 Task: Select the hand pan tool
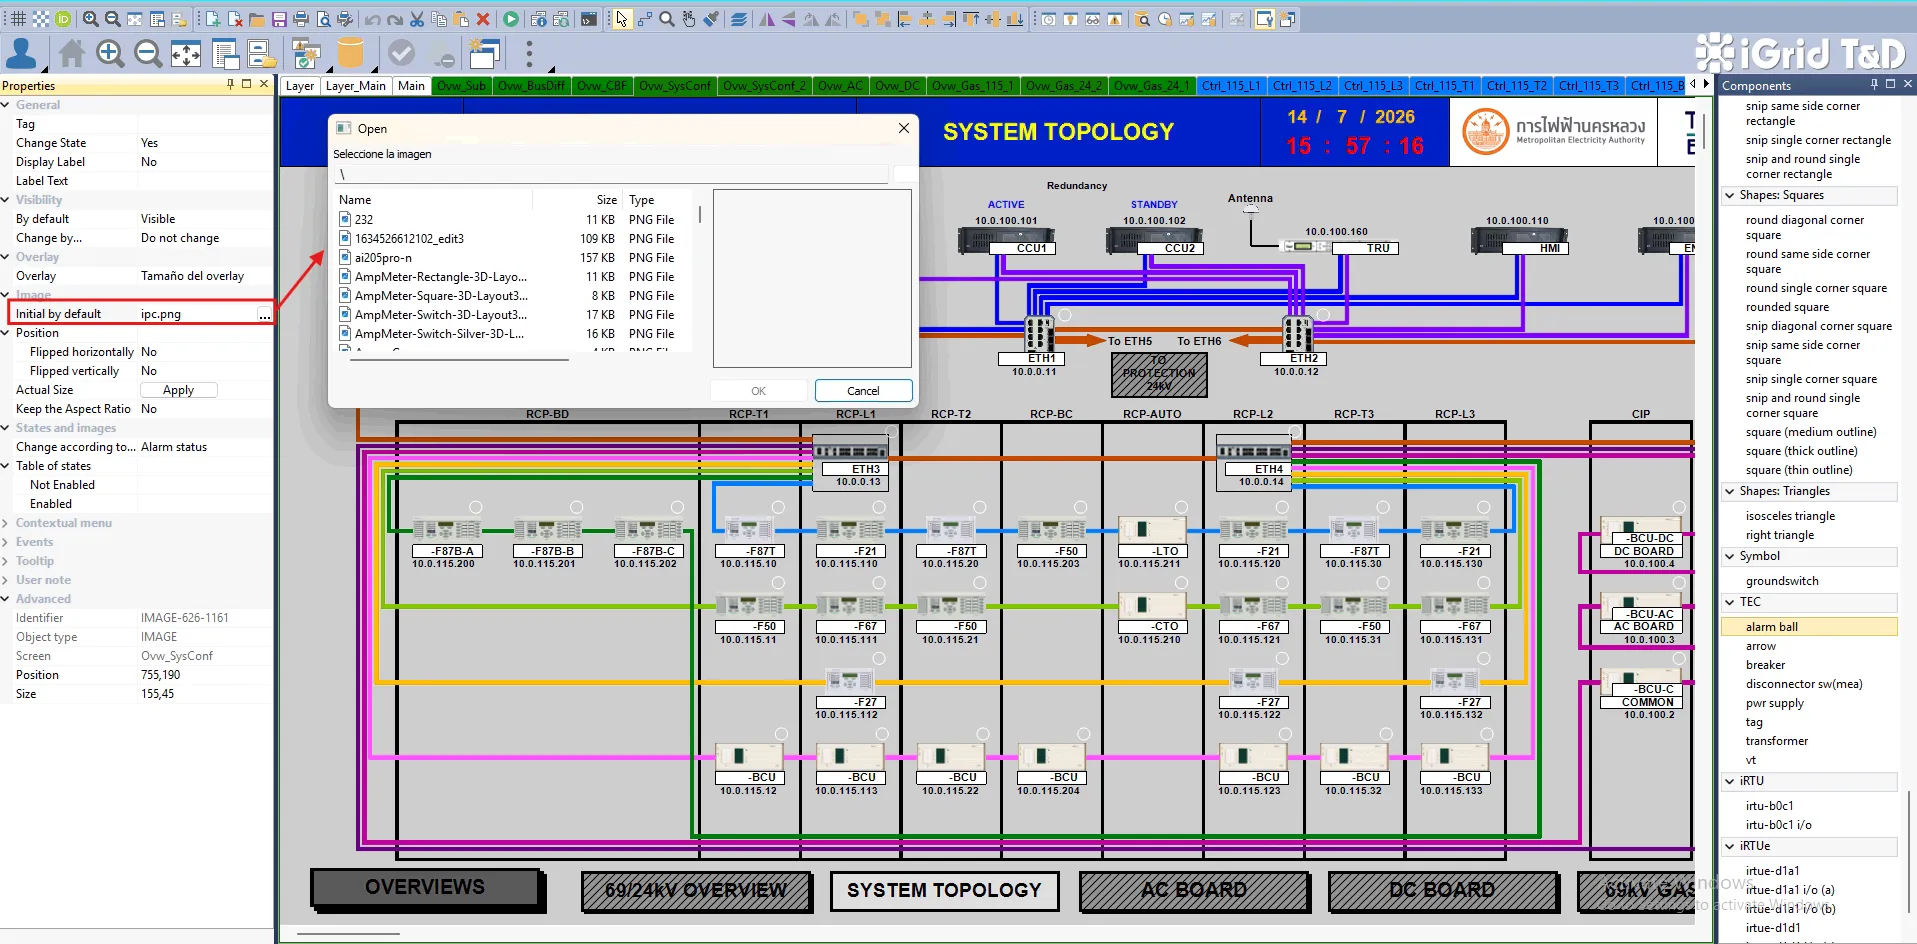point(689,19)
